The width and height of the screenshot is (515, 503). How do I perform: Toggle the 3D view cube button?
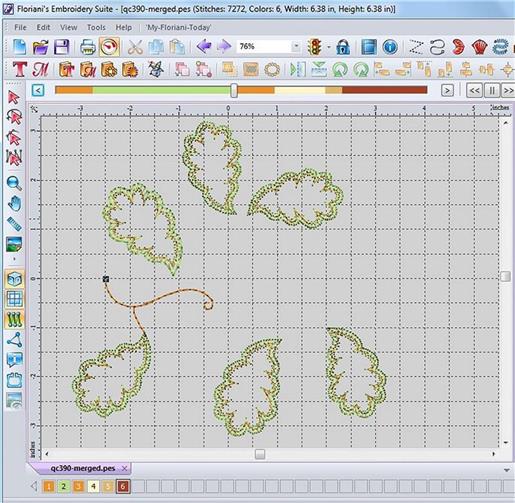[x=14, y=279]
